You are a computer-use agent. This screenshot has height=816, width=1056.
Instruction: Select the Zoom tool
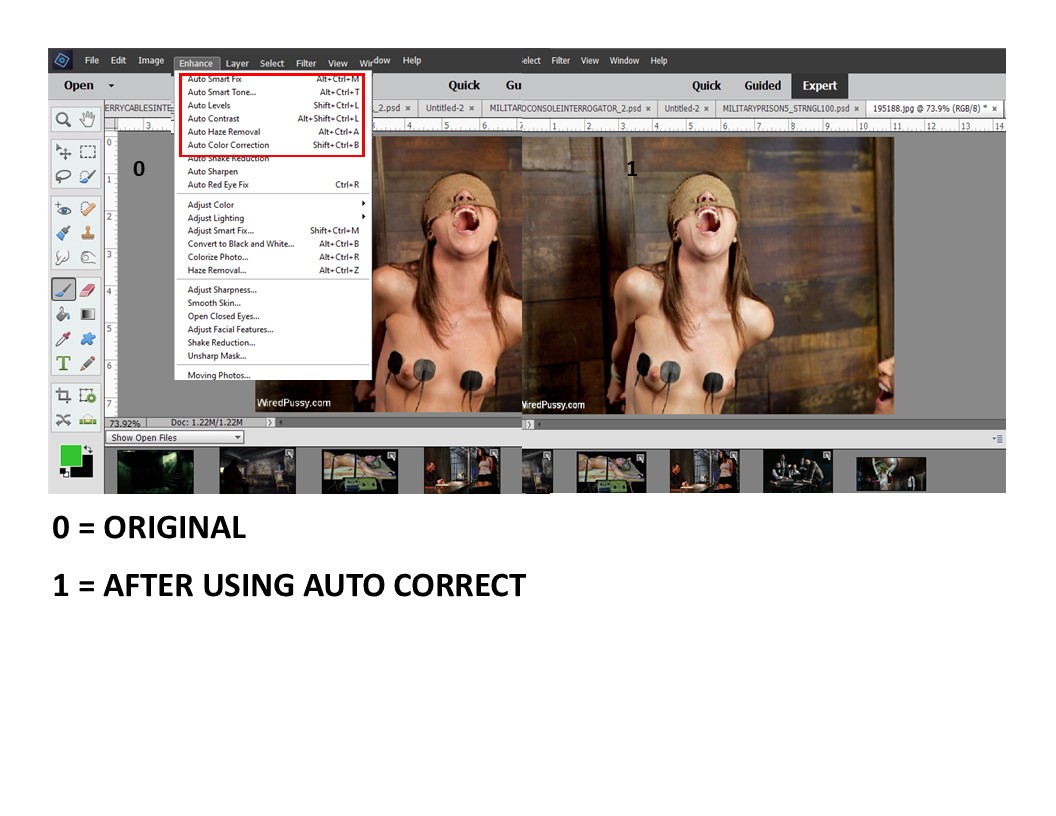pyautogui.click(x=63, y=119)
